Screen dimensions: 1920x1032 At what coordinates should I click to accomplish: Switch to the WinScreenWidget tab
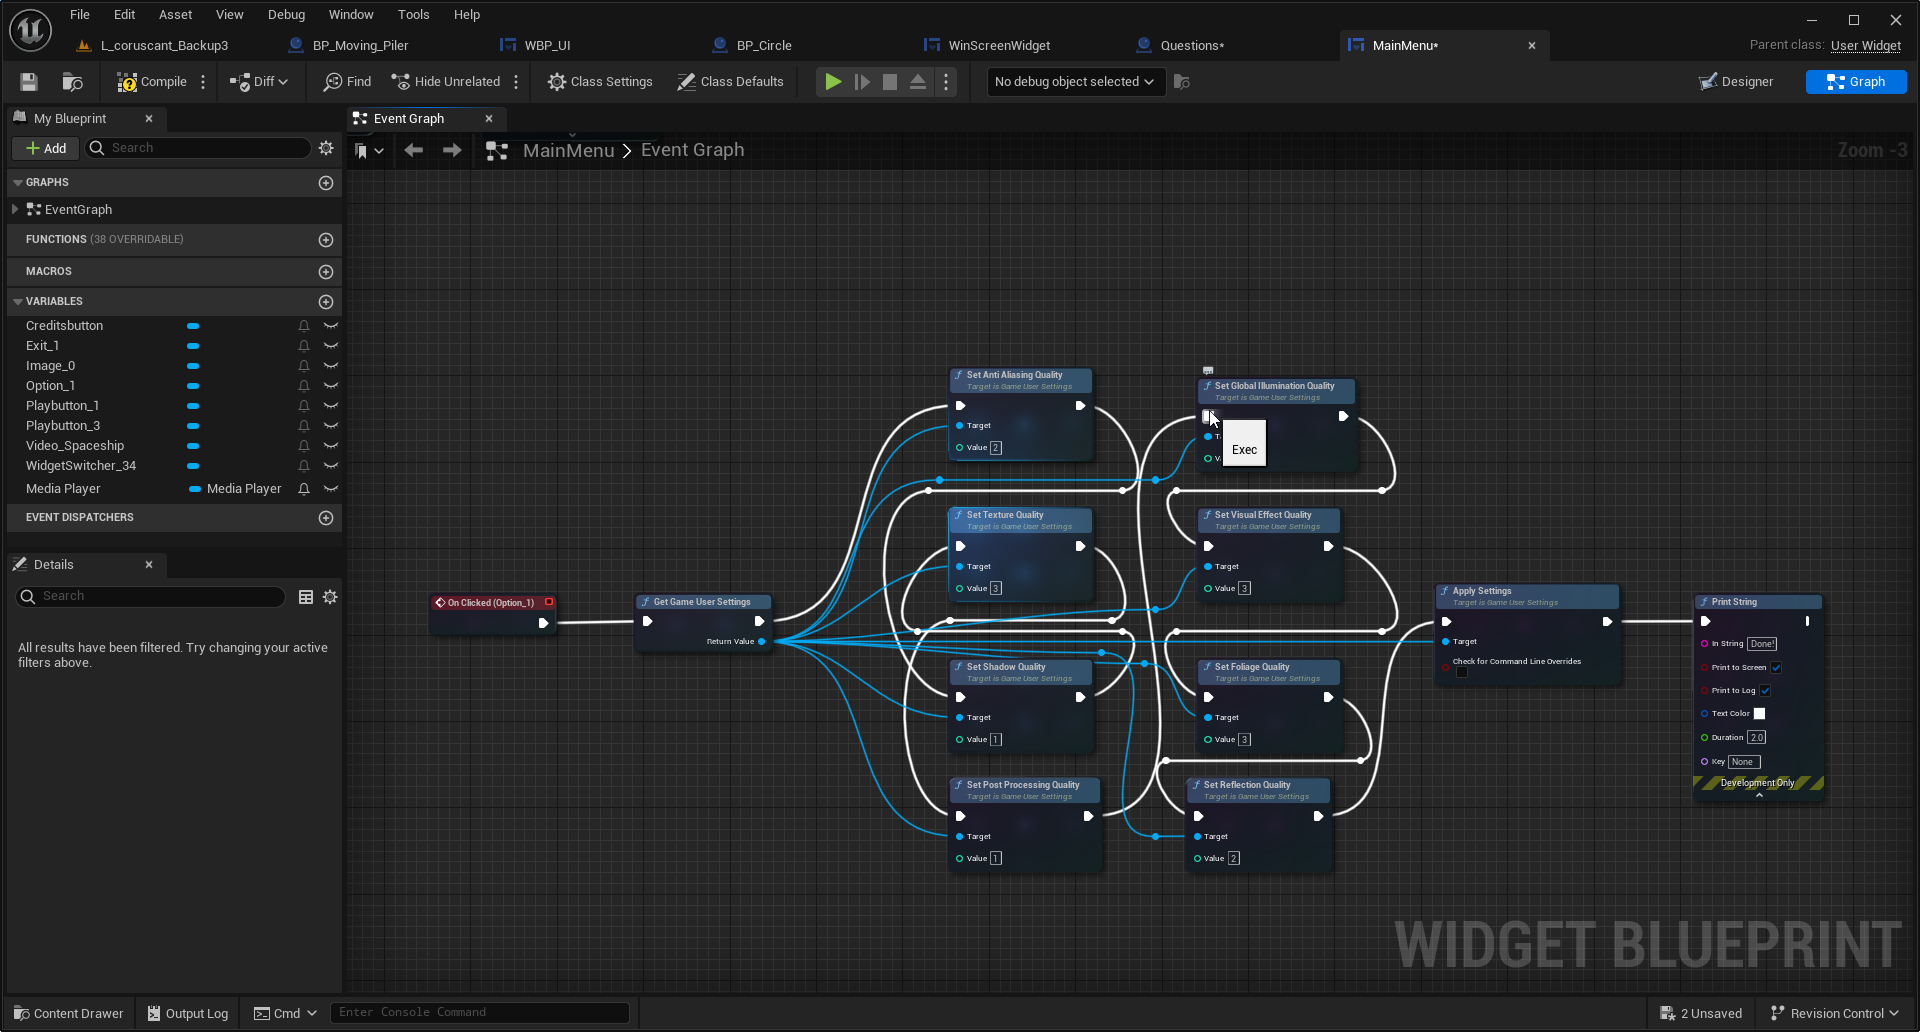pyautogui.click(x=999, y=46)
